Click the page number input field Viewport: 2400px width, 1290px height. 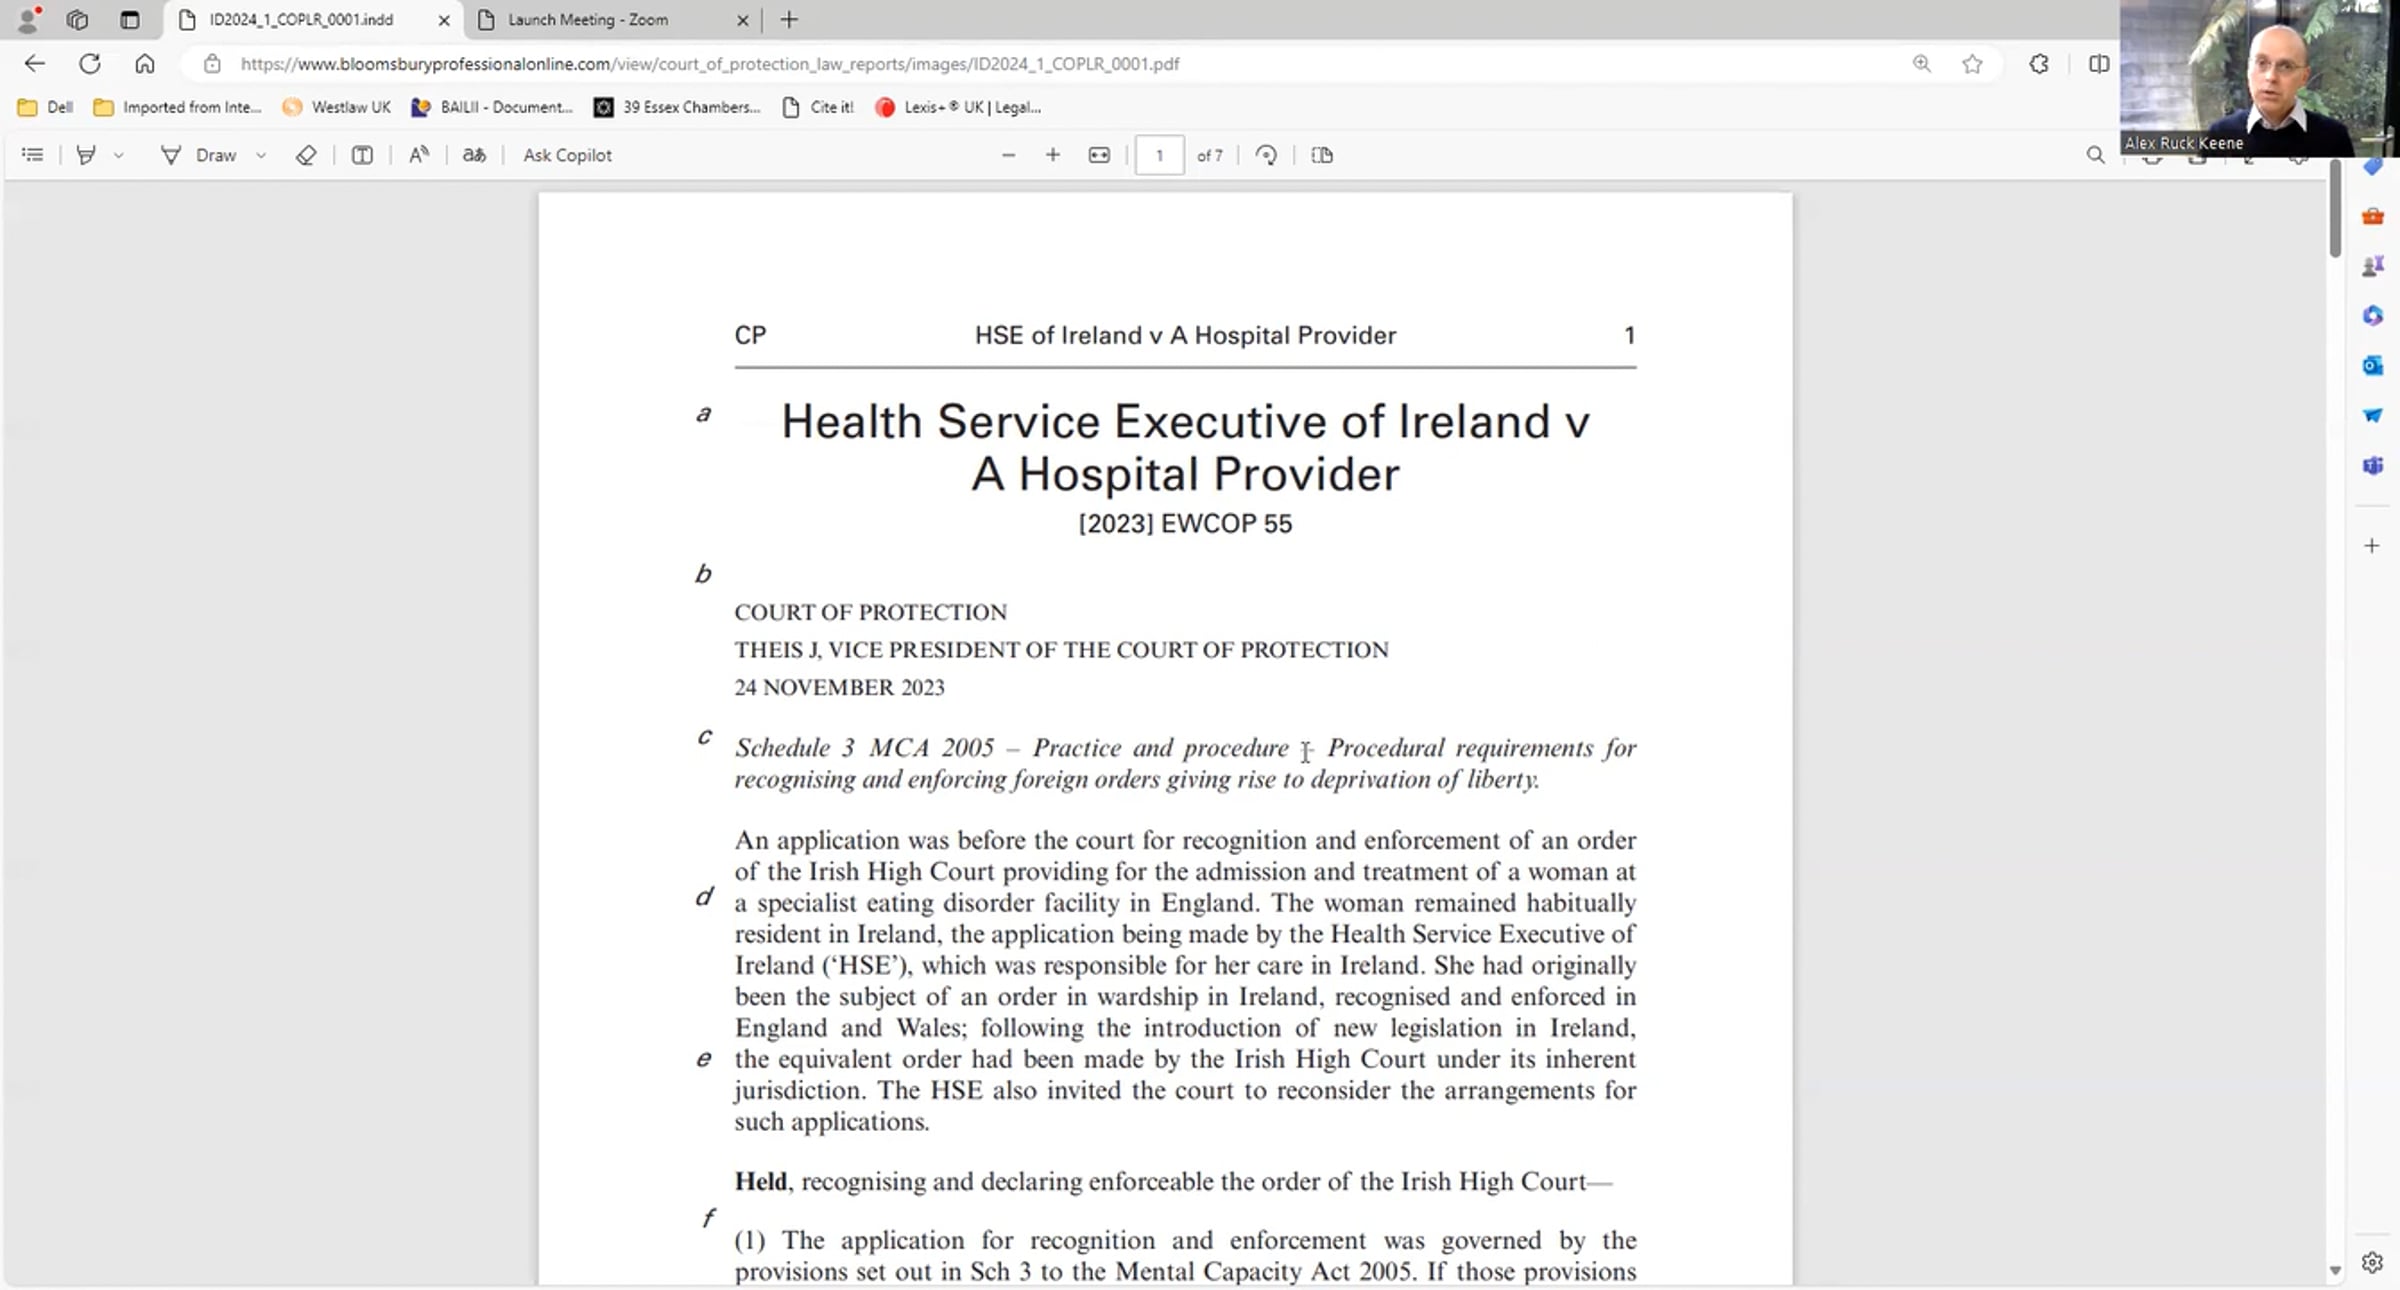point(1159,155)
